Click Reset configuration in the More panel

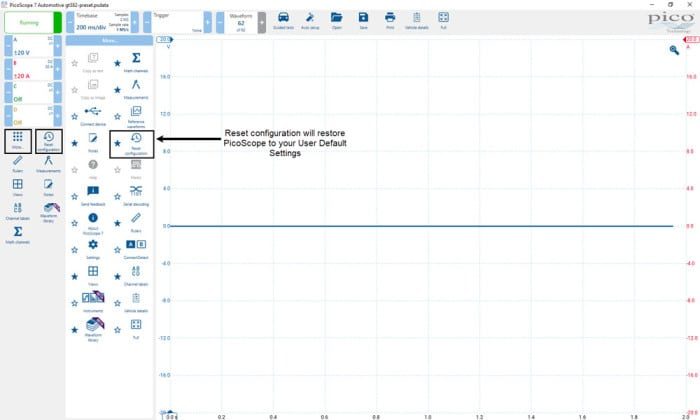tap(136, 144)
